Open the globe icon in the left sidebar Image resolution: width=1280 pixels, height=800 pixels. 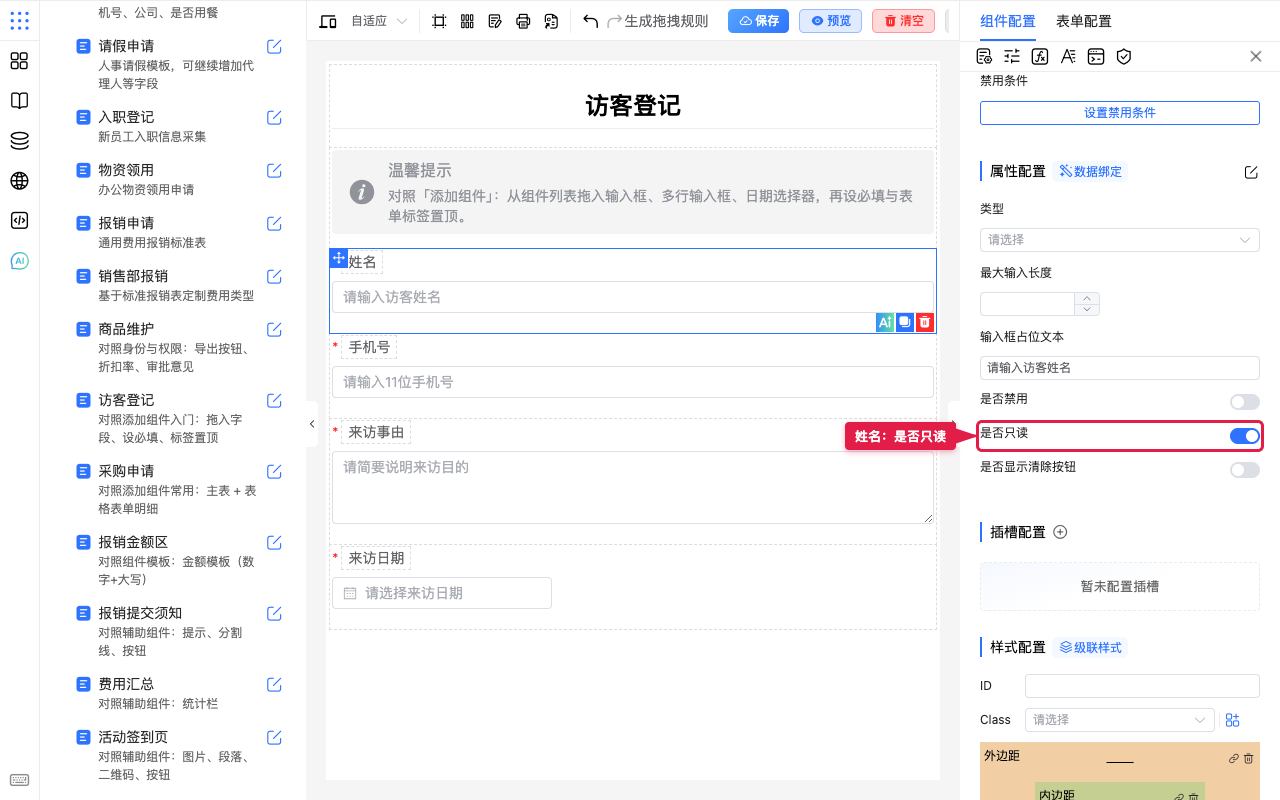pyautogui.click(x=19, y=181)
